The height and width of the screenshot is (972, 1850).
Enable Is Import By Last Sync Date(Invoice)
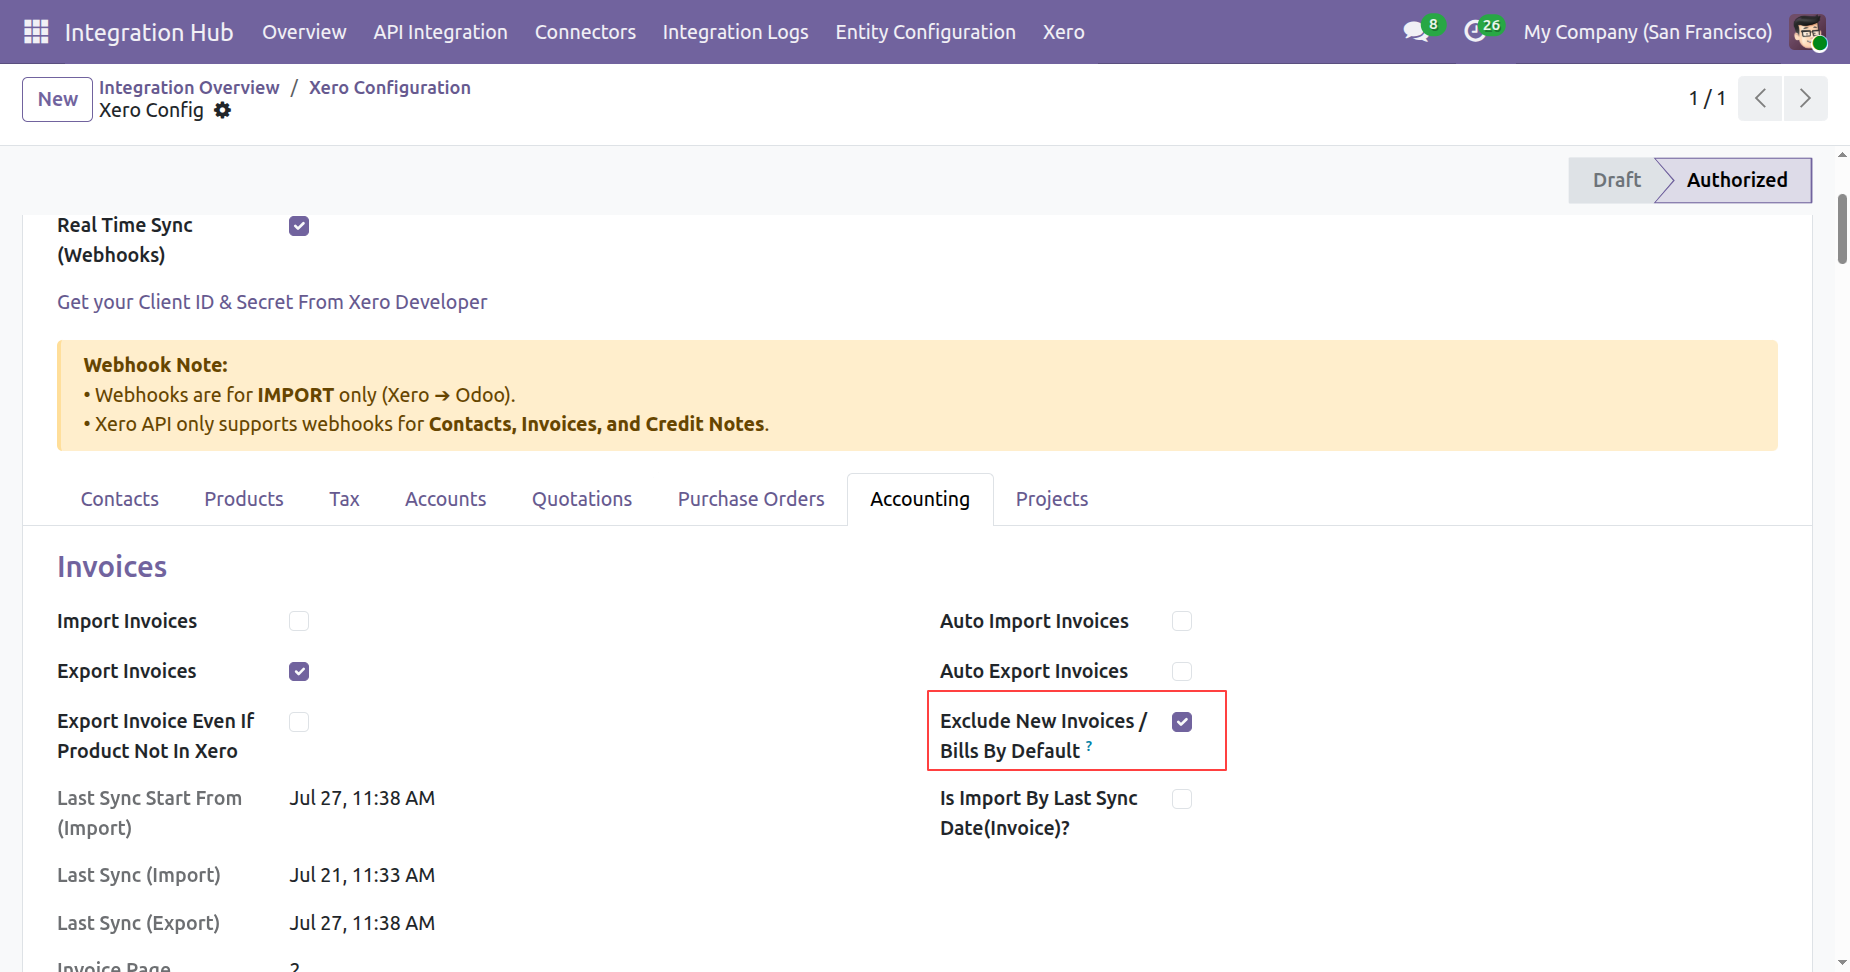coord(1182,798)
